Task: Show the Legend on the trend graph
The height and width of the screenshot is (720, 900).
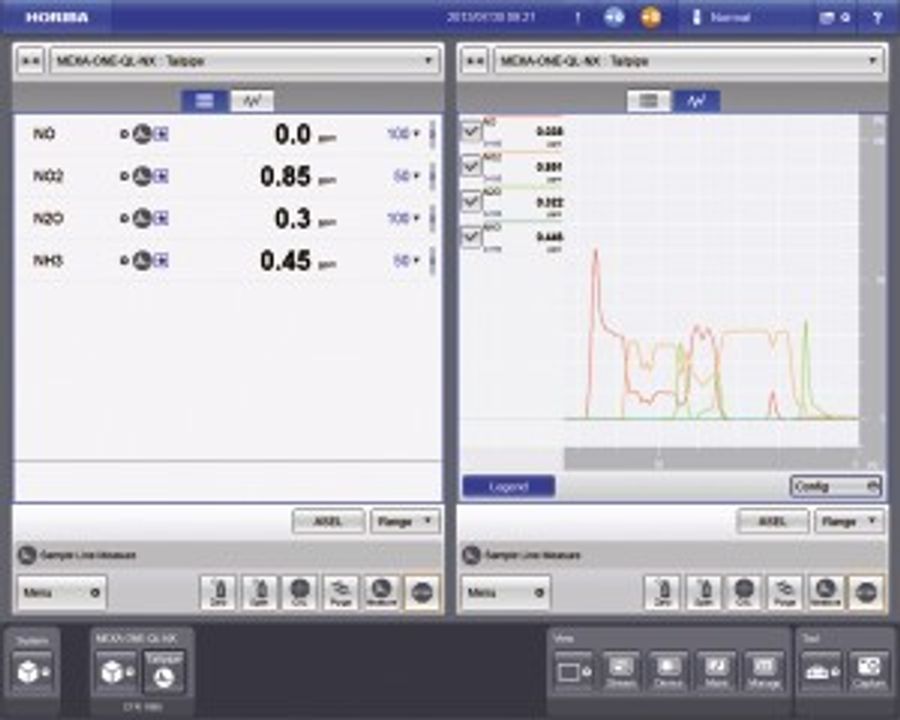Action: click(x=507, y=486)
